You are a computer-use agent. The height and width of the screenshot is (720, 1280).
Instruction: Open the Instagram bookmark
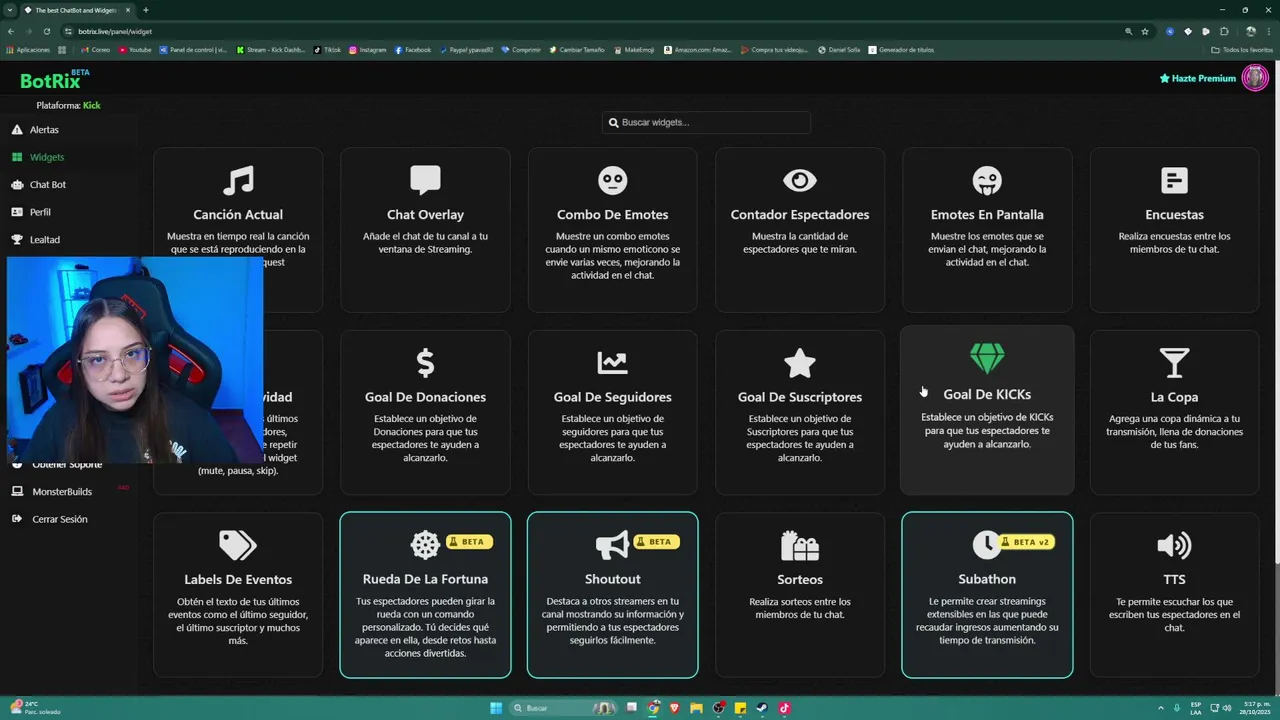click(368, 50)
